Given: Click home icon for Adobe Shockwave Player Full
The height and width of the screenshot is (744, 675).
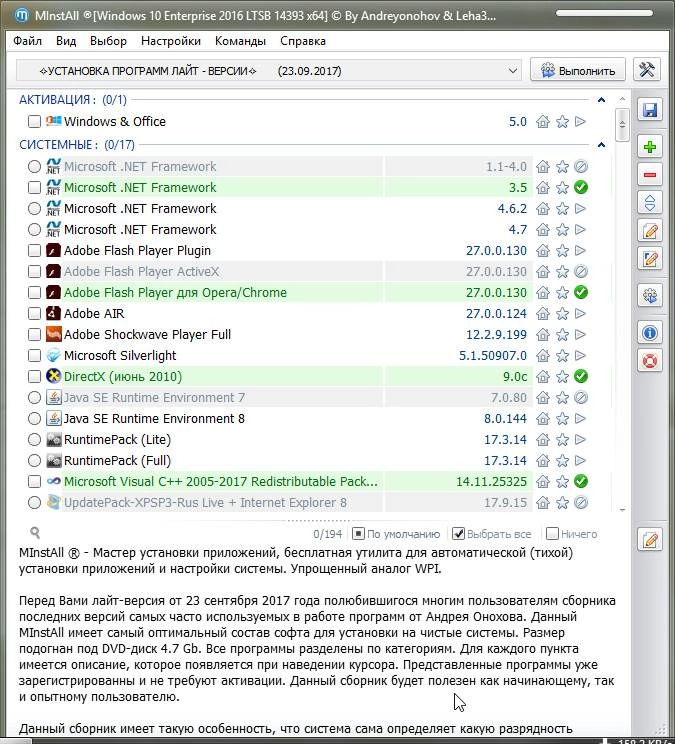Looking at the screenshot, I should 543,335.
